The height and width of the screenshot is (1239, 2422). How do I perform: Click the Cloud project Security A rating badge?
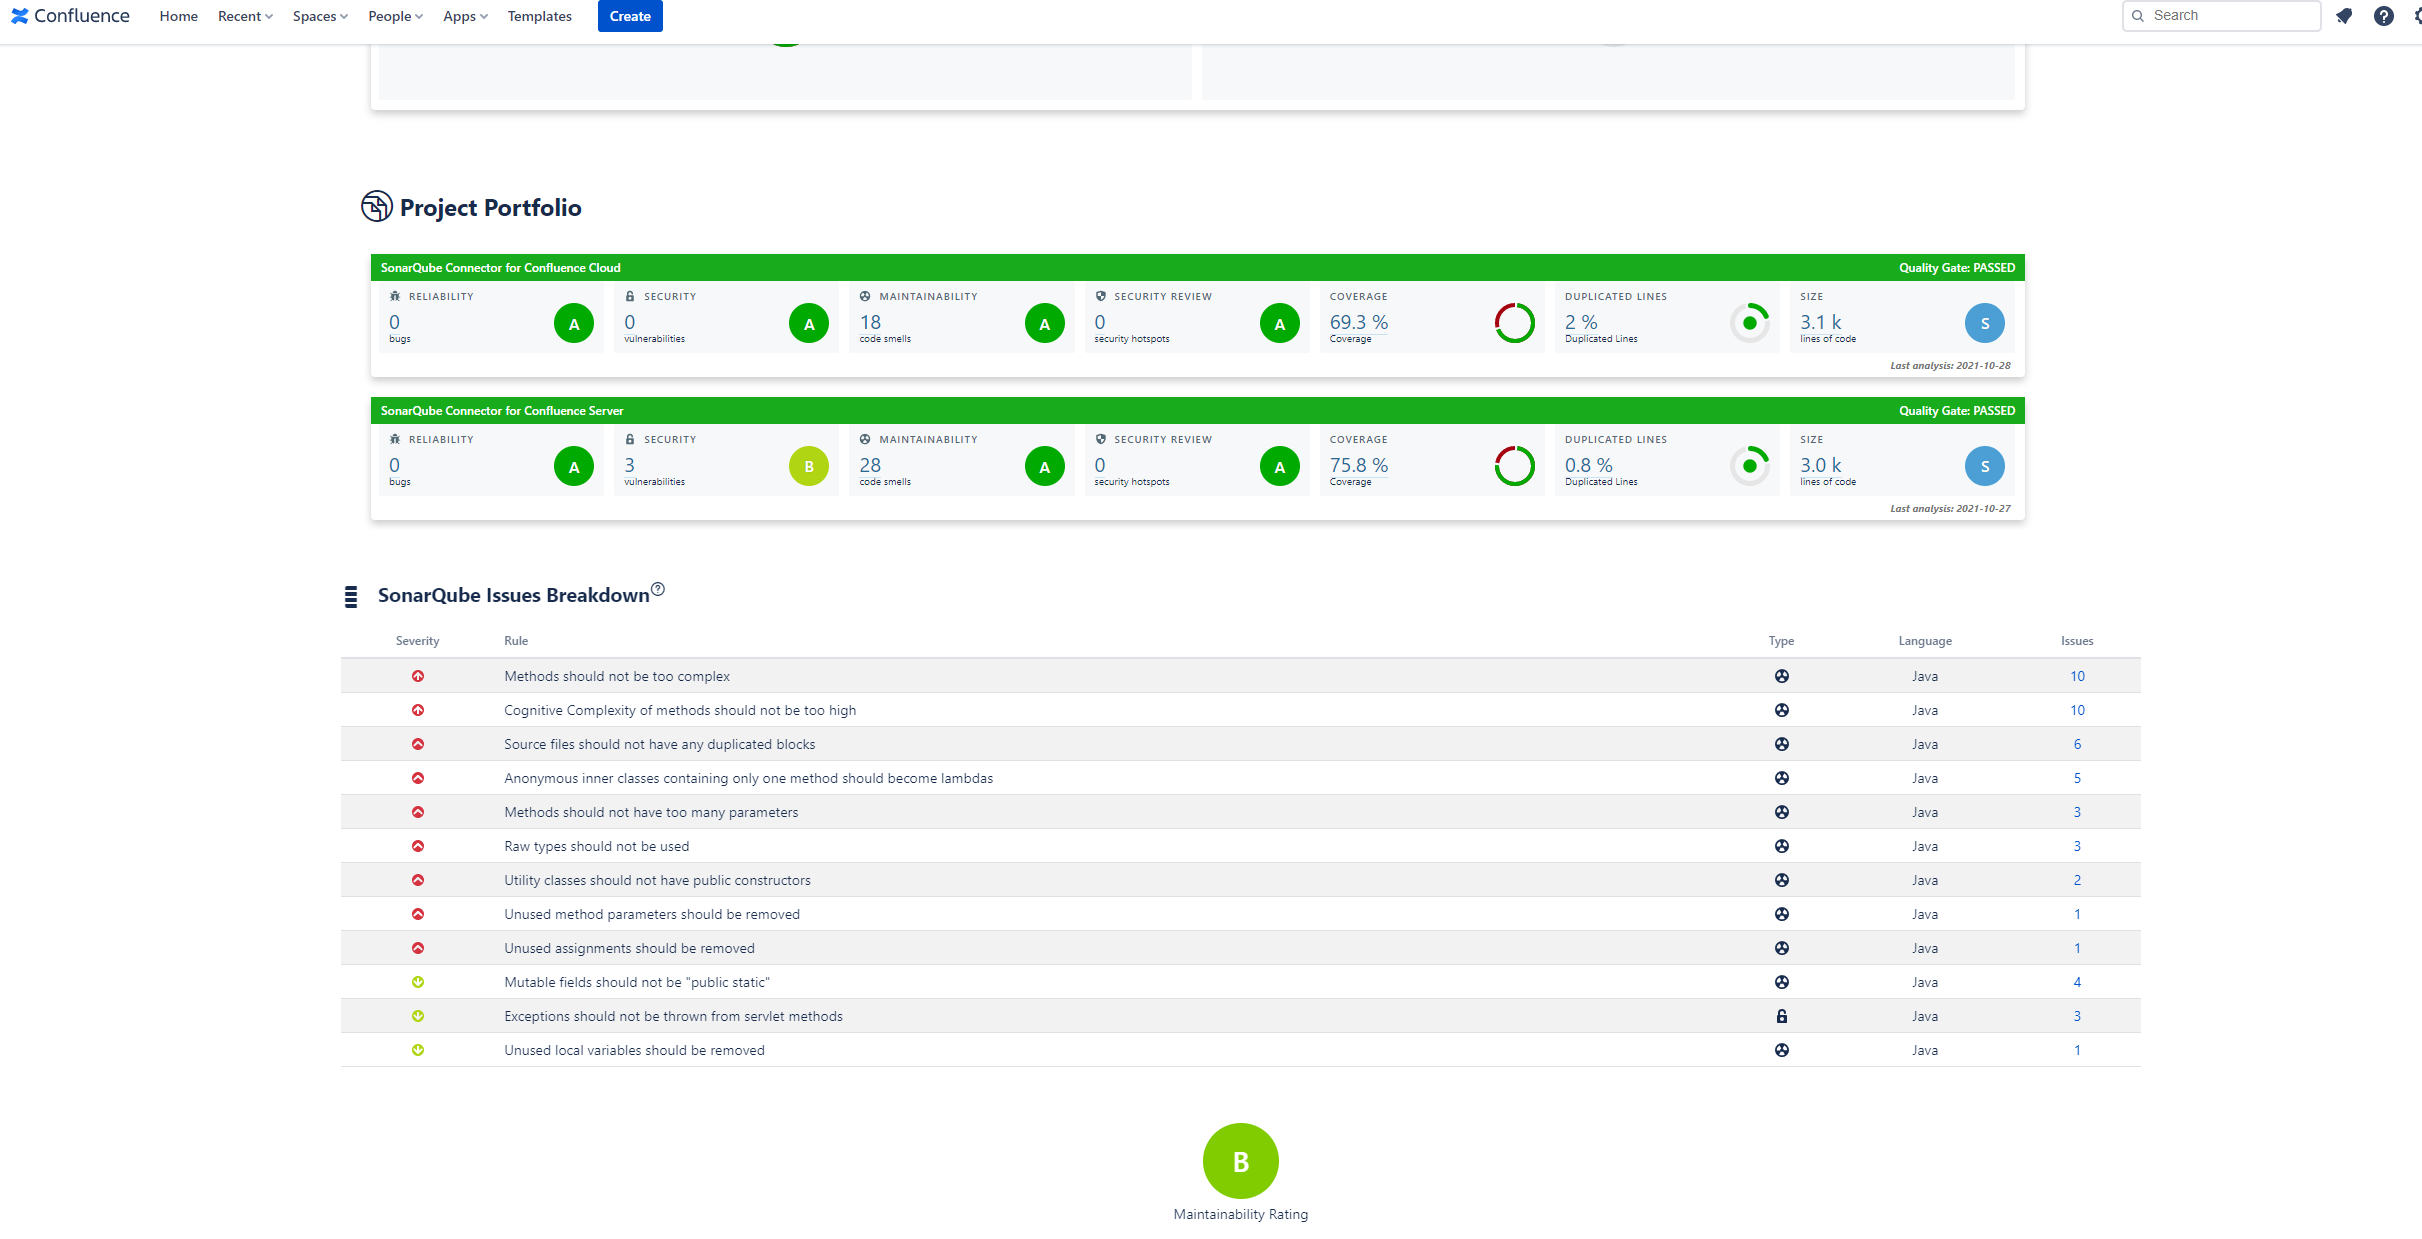809,323
